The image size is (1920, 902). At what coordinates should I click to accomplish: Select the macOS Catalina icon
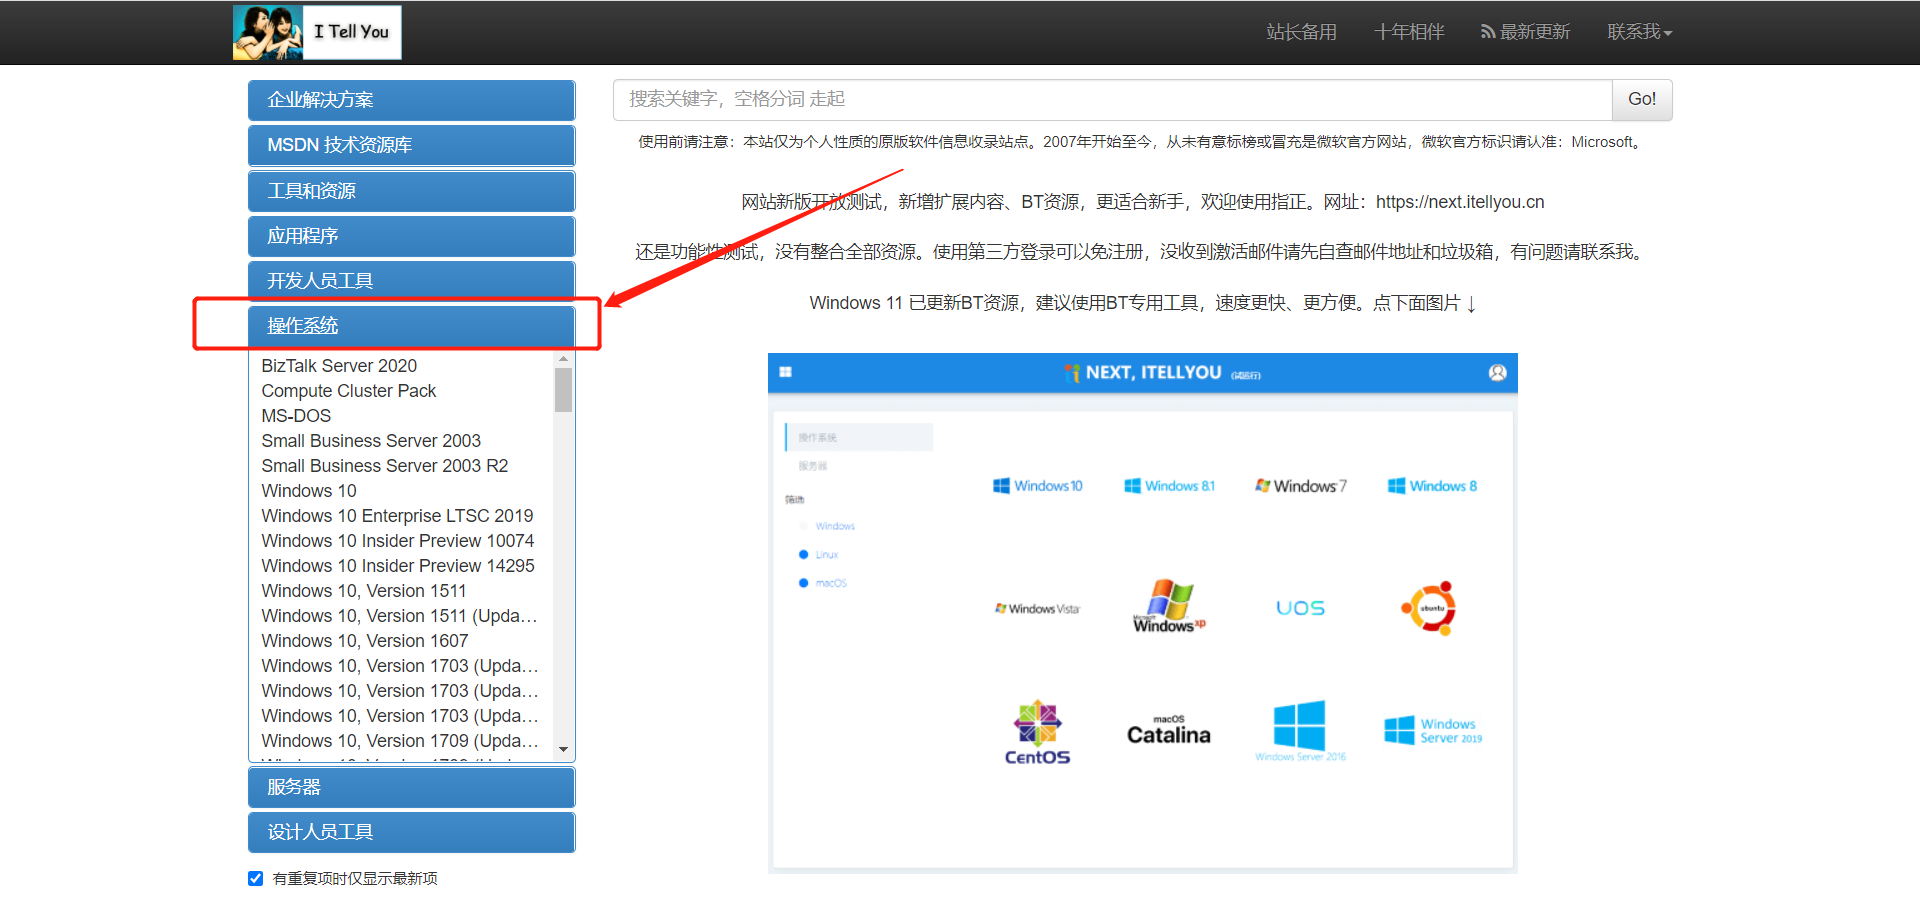(1166, 730)
